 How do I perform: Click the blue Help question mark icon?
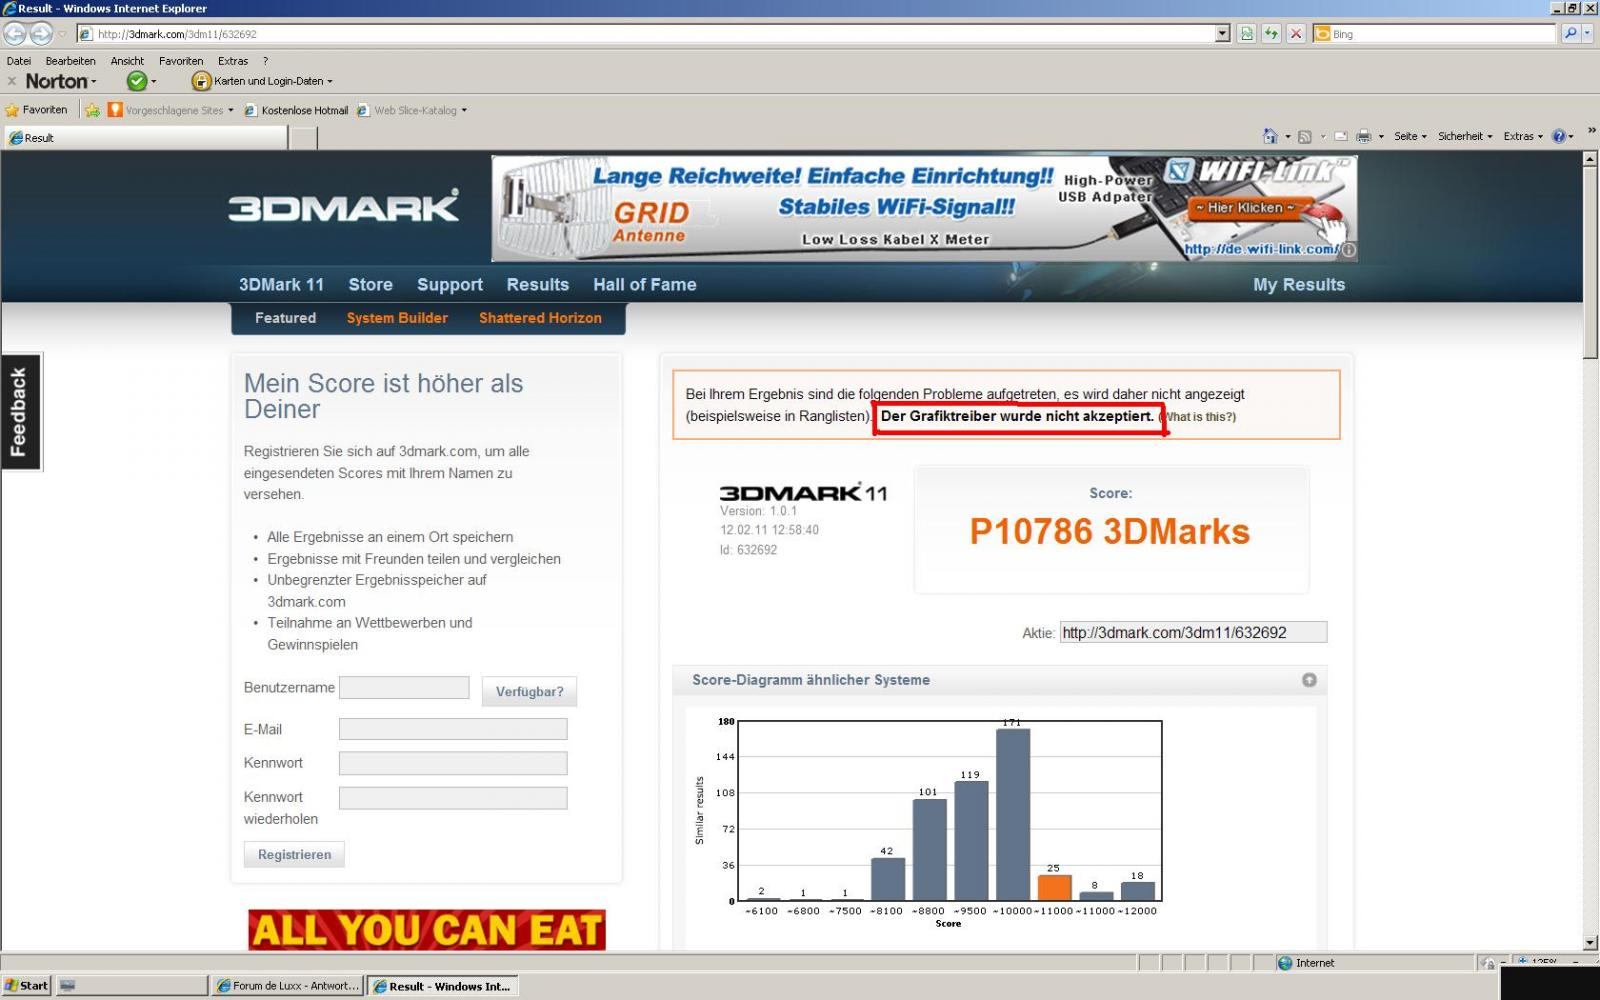(1558, 136)
